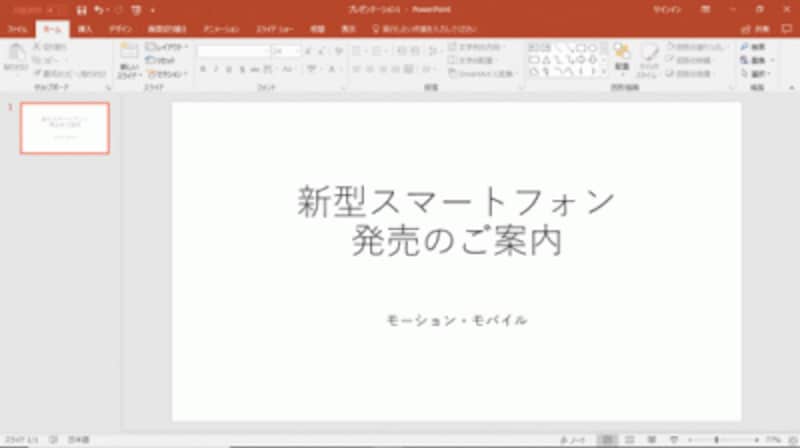Click the サインイン sign-in link
The image size is (800, 448).
pyautogui.click(x=667, y=10)
